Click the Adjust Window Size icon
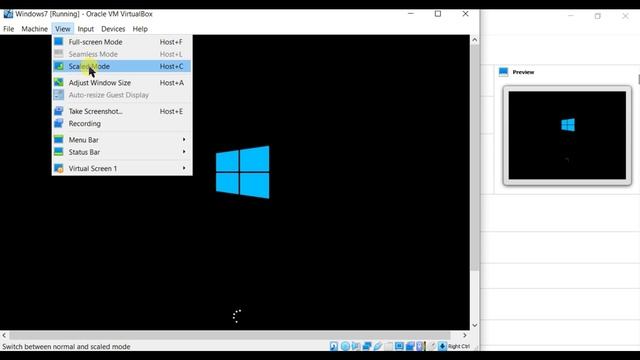 coord(59,82)
